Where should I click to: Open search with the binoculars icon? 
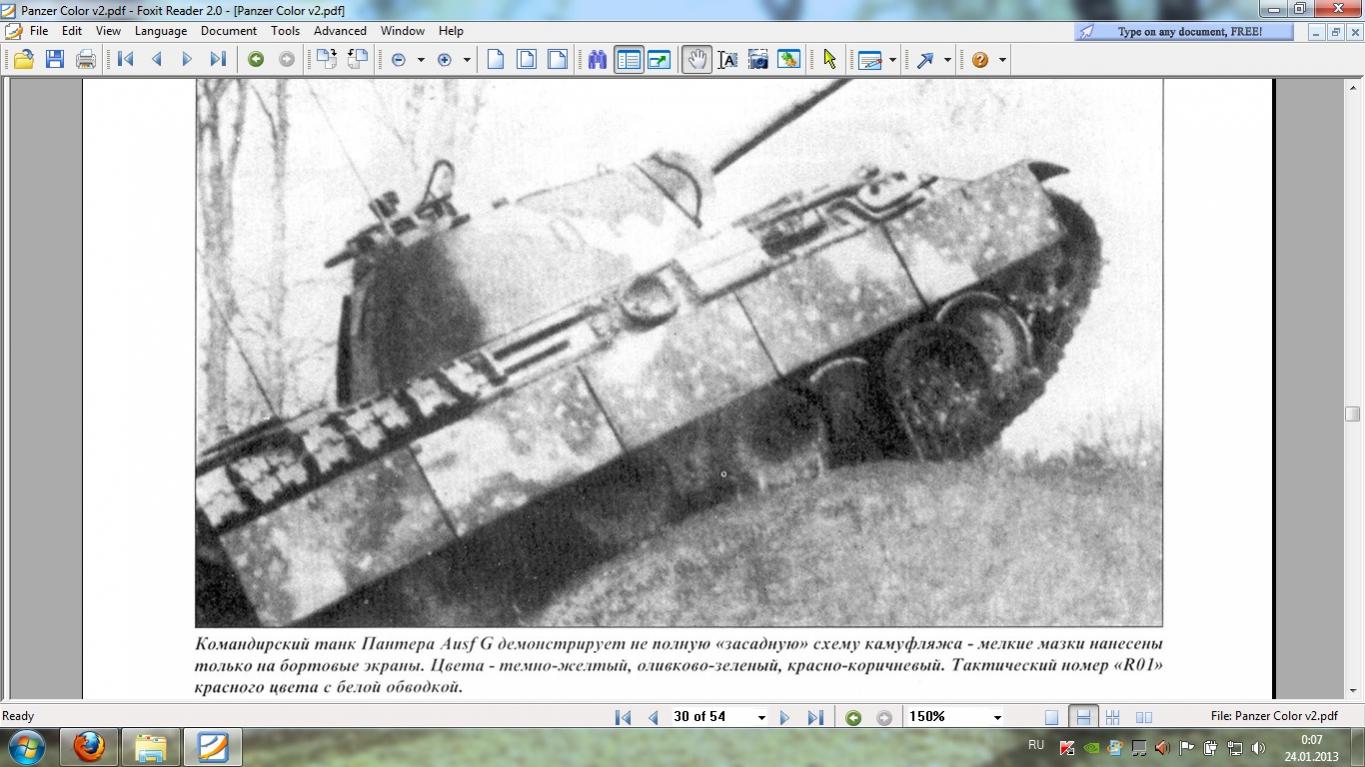(598, 60)
